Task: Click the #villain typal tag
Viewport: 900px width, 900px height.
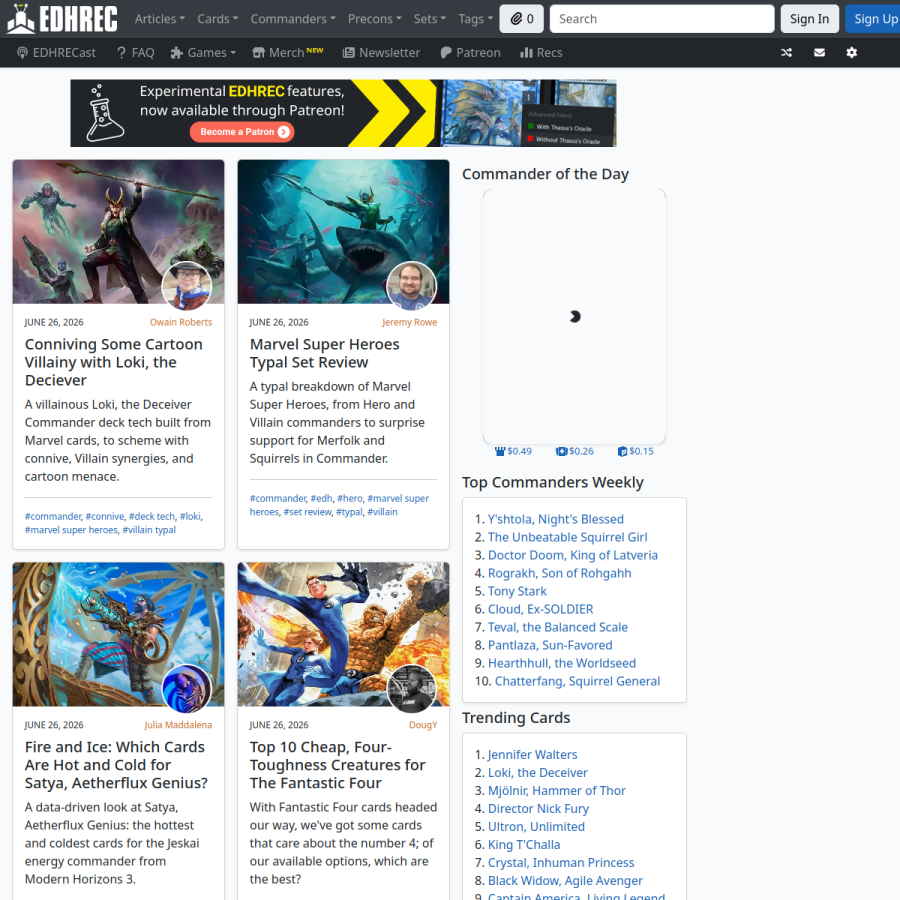Action: 149,530
